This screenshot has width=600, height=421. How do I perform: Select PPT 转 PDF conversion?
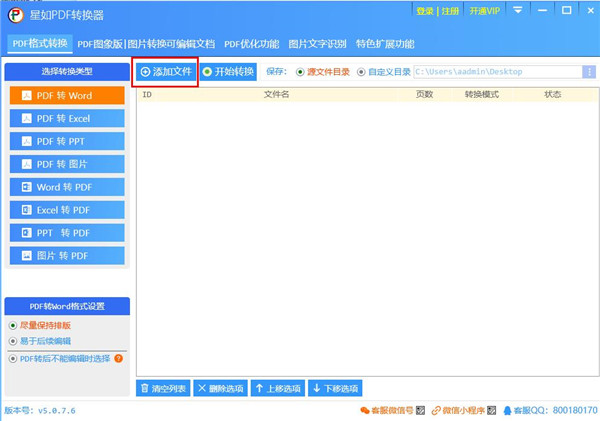click(x=67, y=233)
